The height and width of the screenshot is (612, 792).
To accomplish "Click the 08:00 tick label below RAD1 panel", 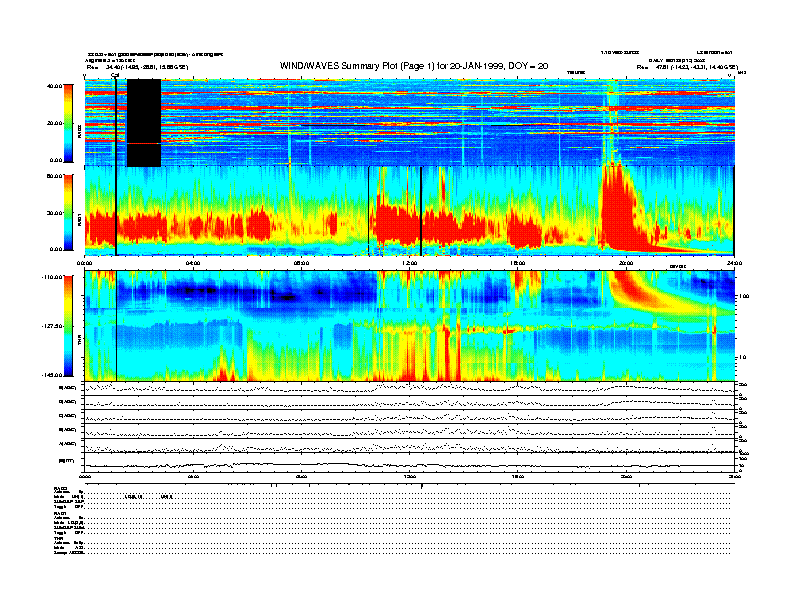I will point(301,263).
